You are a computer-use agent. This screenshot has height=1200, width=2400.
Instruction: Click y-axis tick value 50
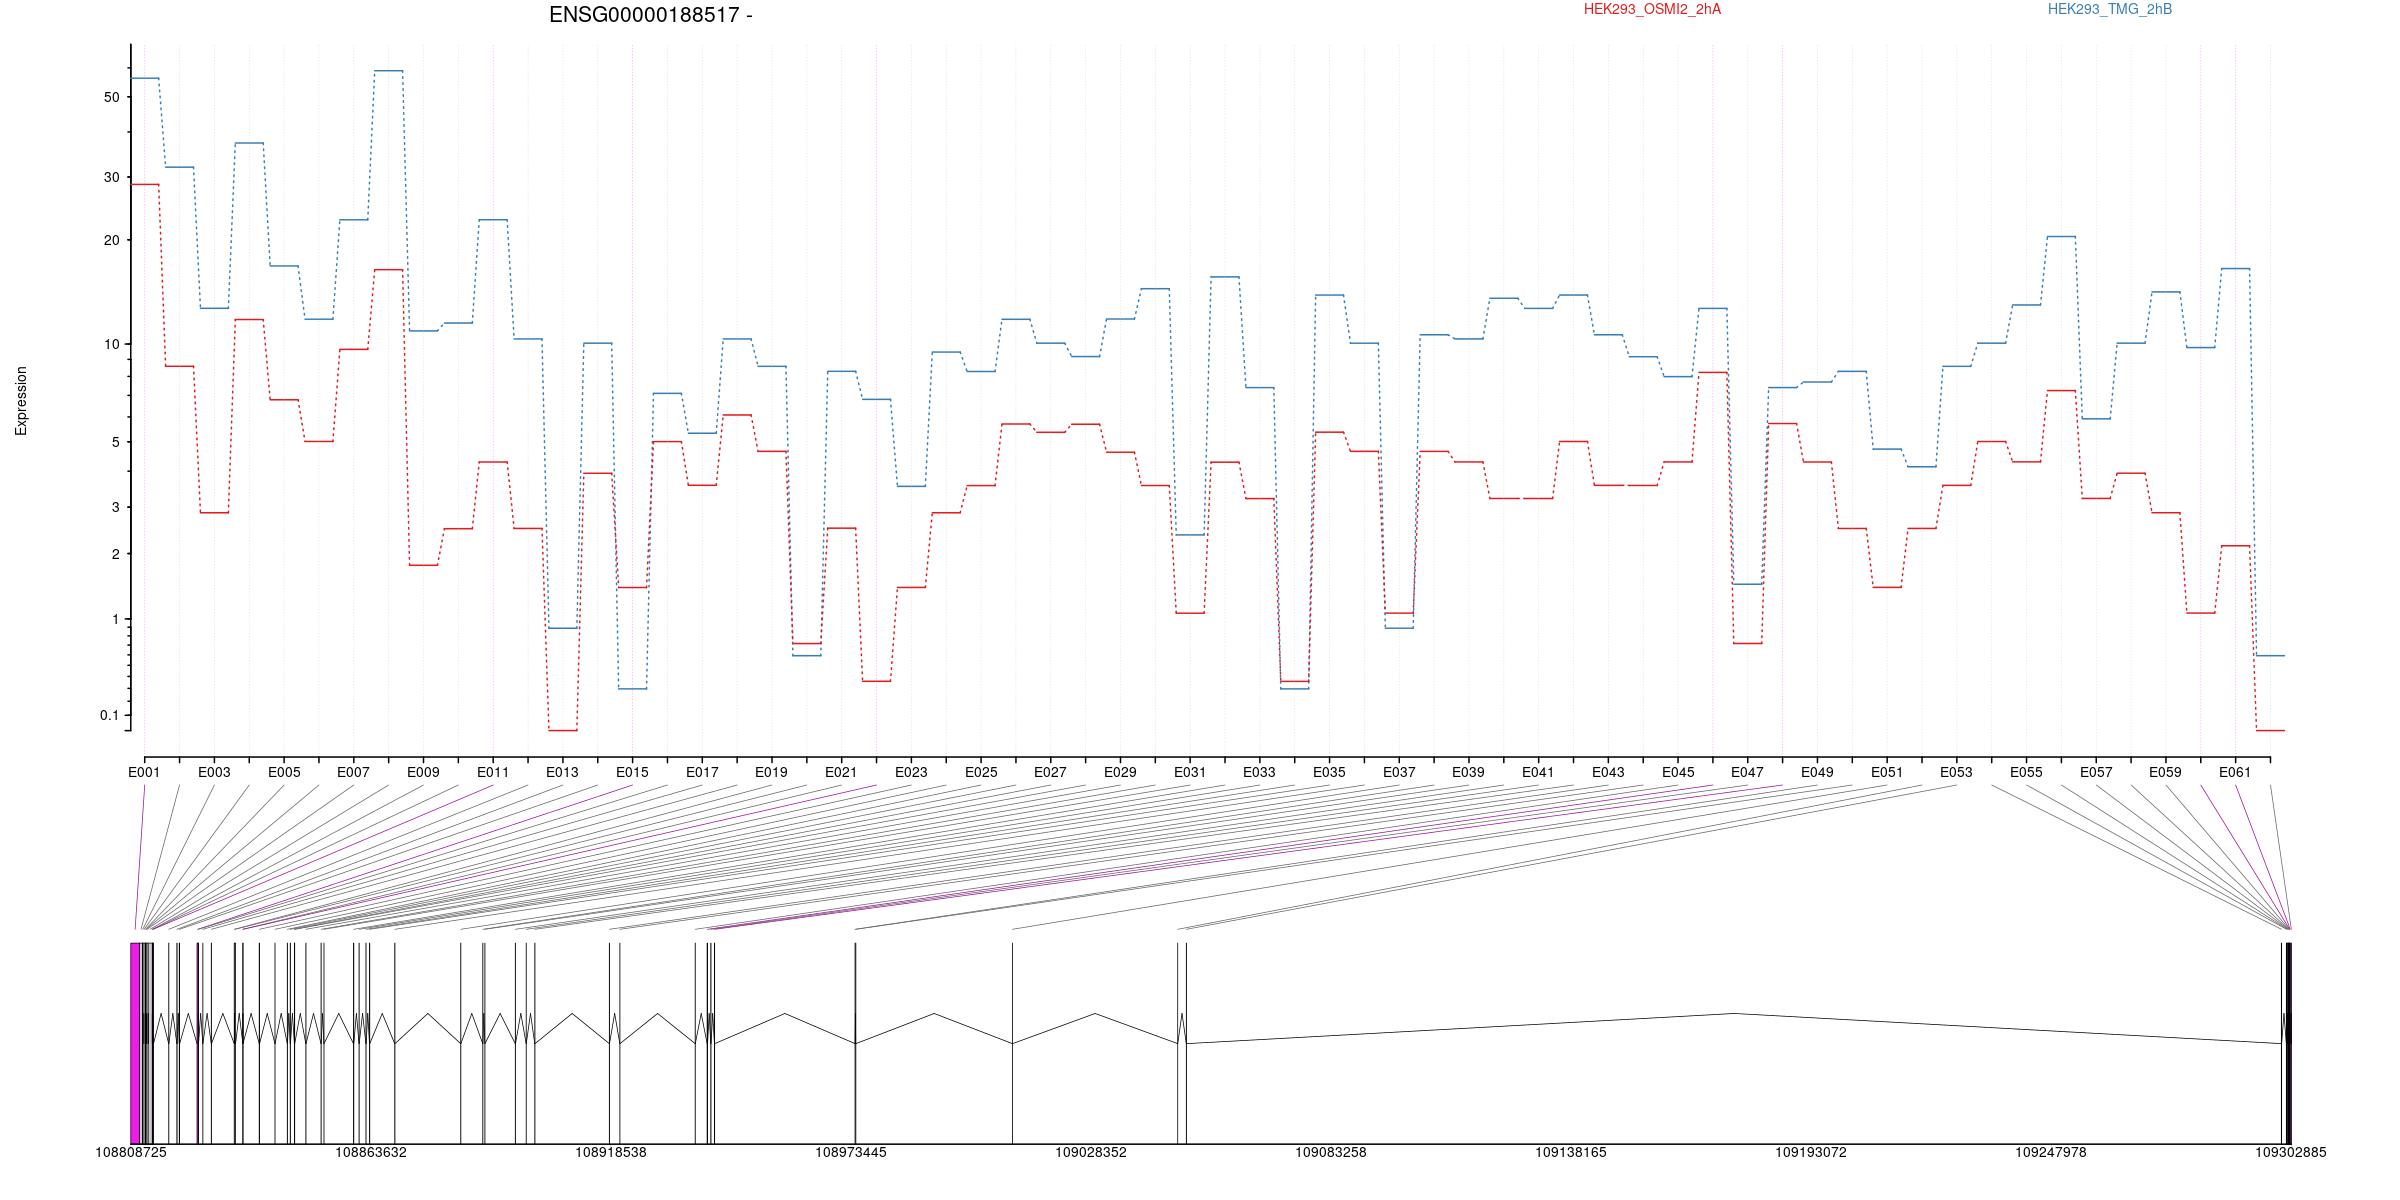pyautogui.click(x=111, y=97)
